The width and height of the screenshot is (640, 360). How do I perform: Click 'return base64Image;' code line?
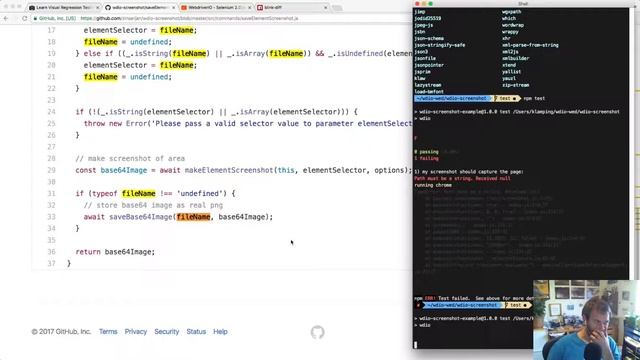115,252
